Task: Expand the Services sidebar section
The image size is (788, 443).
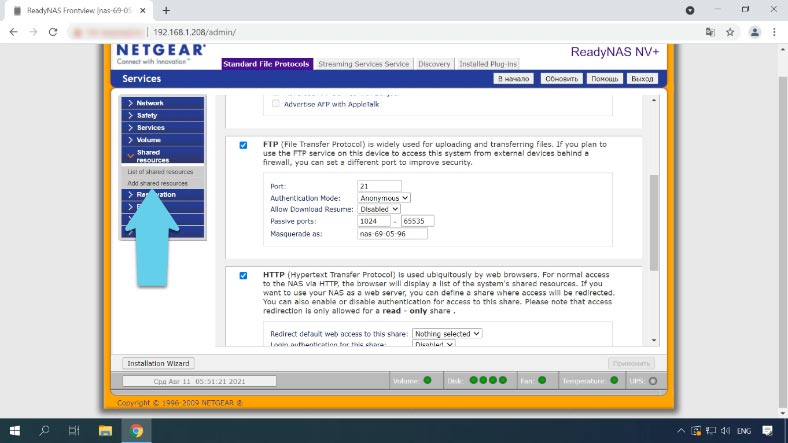Action: (163, 128)
